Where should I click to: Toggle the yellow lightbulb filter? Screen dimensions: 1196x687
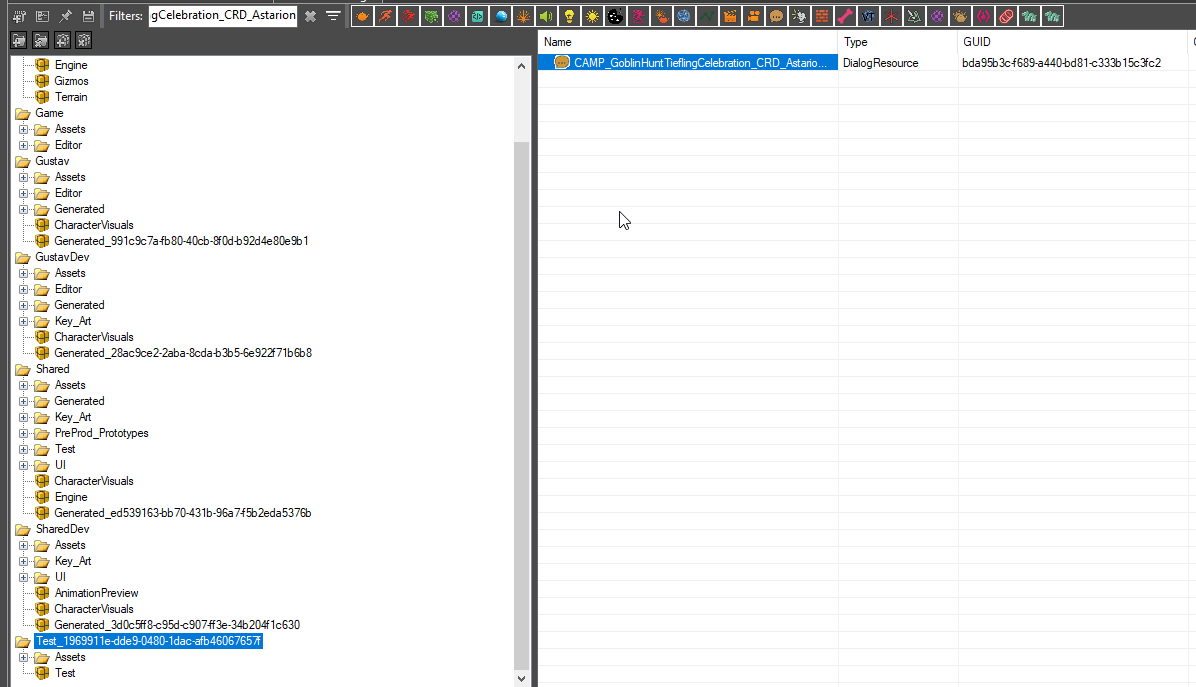pos(569,16)
